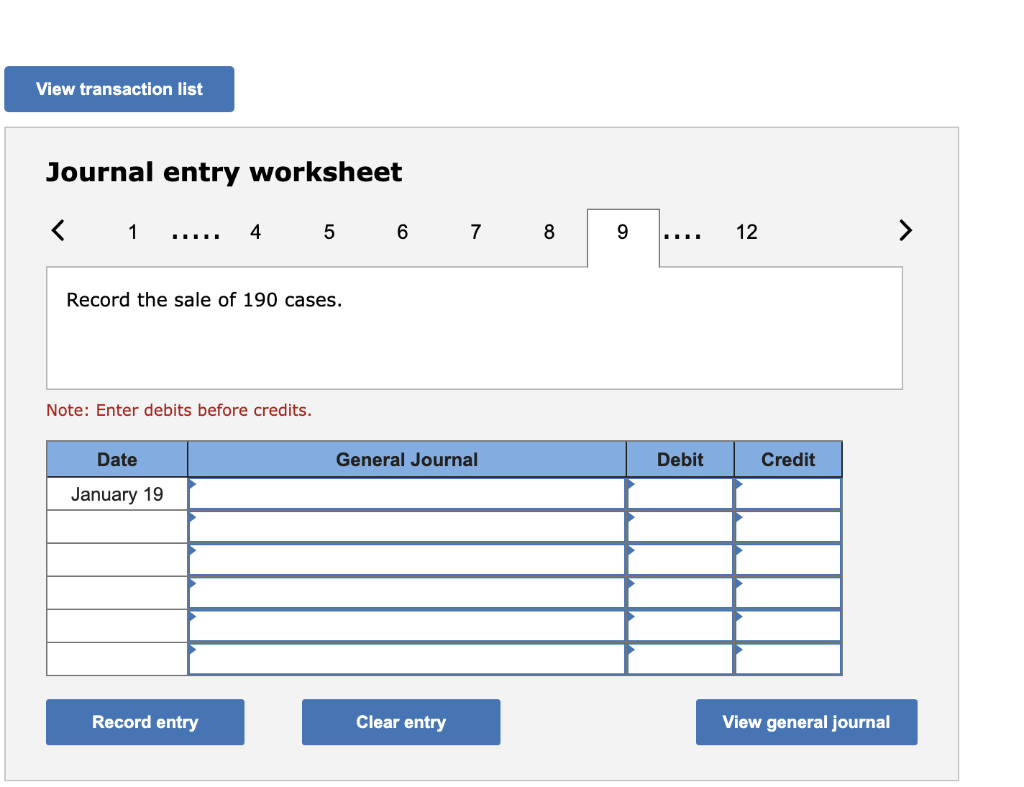Viewport: 1024px width, 787px height.
Task: Jump to transaction 12
Action: 746,232
